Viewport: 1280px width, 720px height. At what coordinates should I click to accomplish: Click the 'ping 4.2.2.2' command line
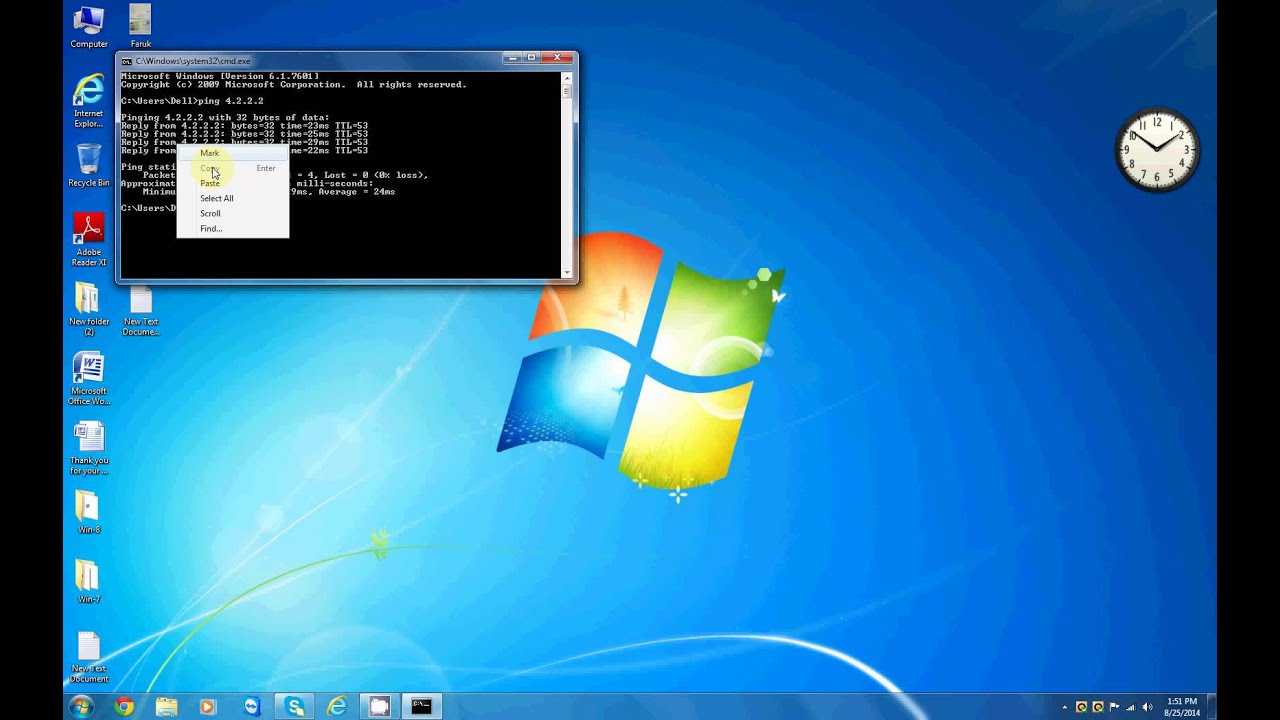[192, 101]
